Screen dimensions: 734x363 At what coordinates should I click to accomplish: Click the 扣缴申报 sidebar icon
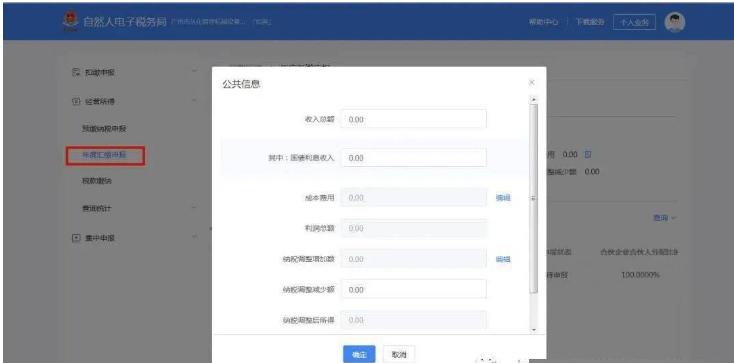click(76, 72)
